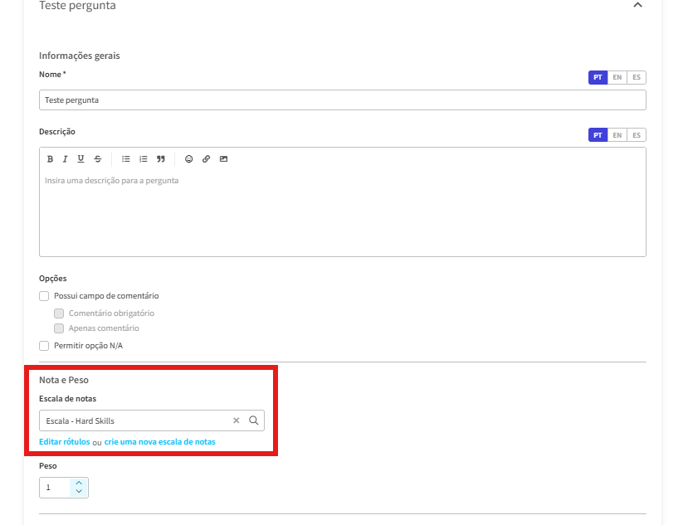Clear the selected 'Escala - Hard Skills' value
Image resolution: width=688 pixels, height=525 pixels.
coord(236,421)
